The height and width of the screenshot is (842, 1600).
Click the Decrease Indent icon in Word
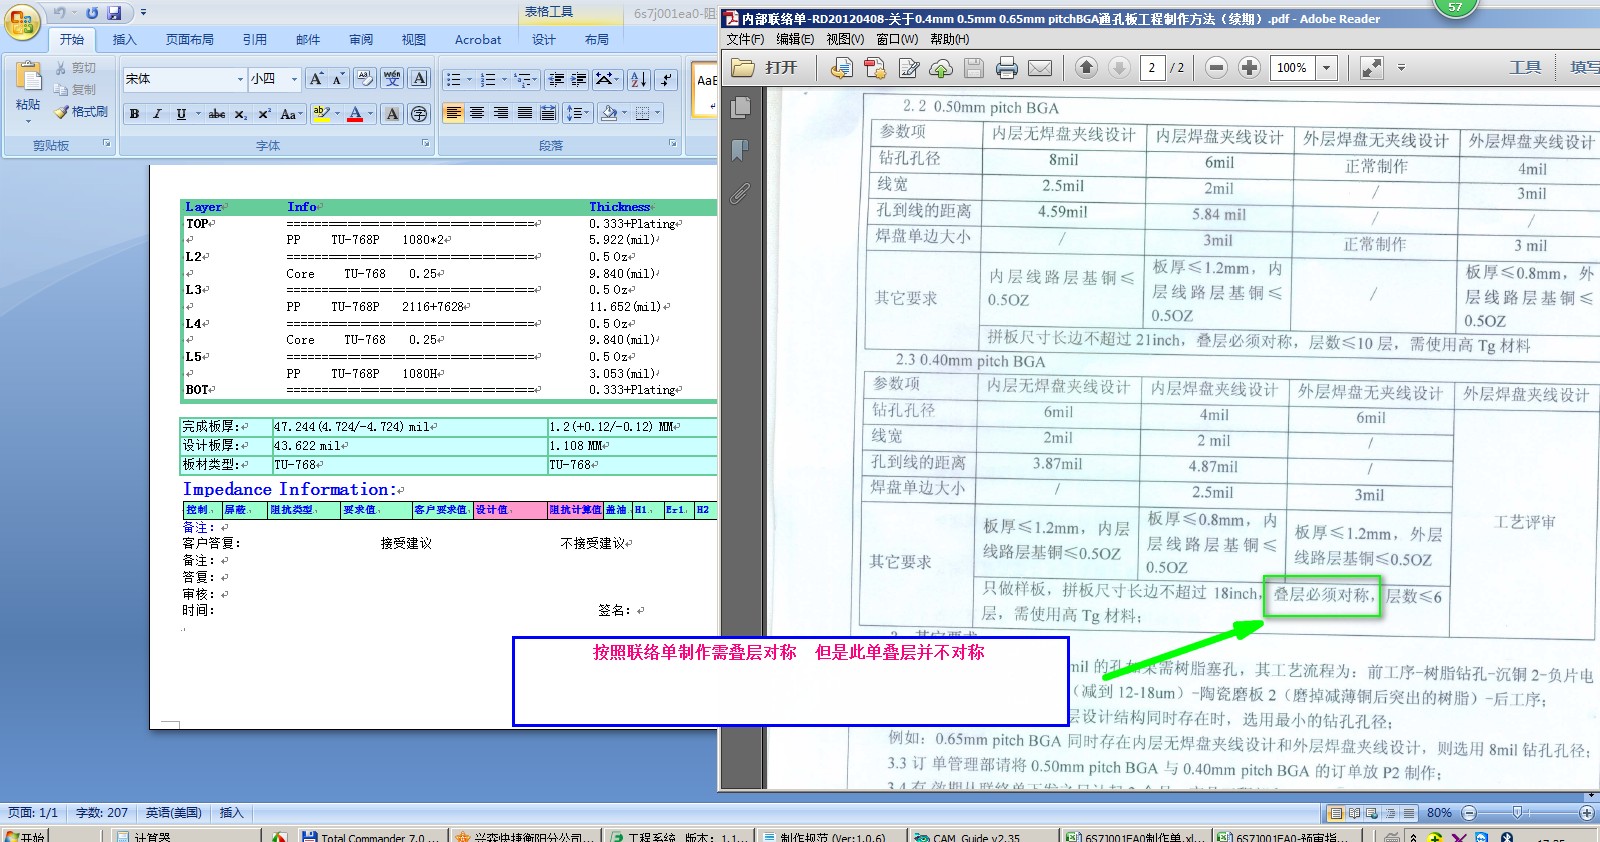click(x=556, y=79)
